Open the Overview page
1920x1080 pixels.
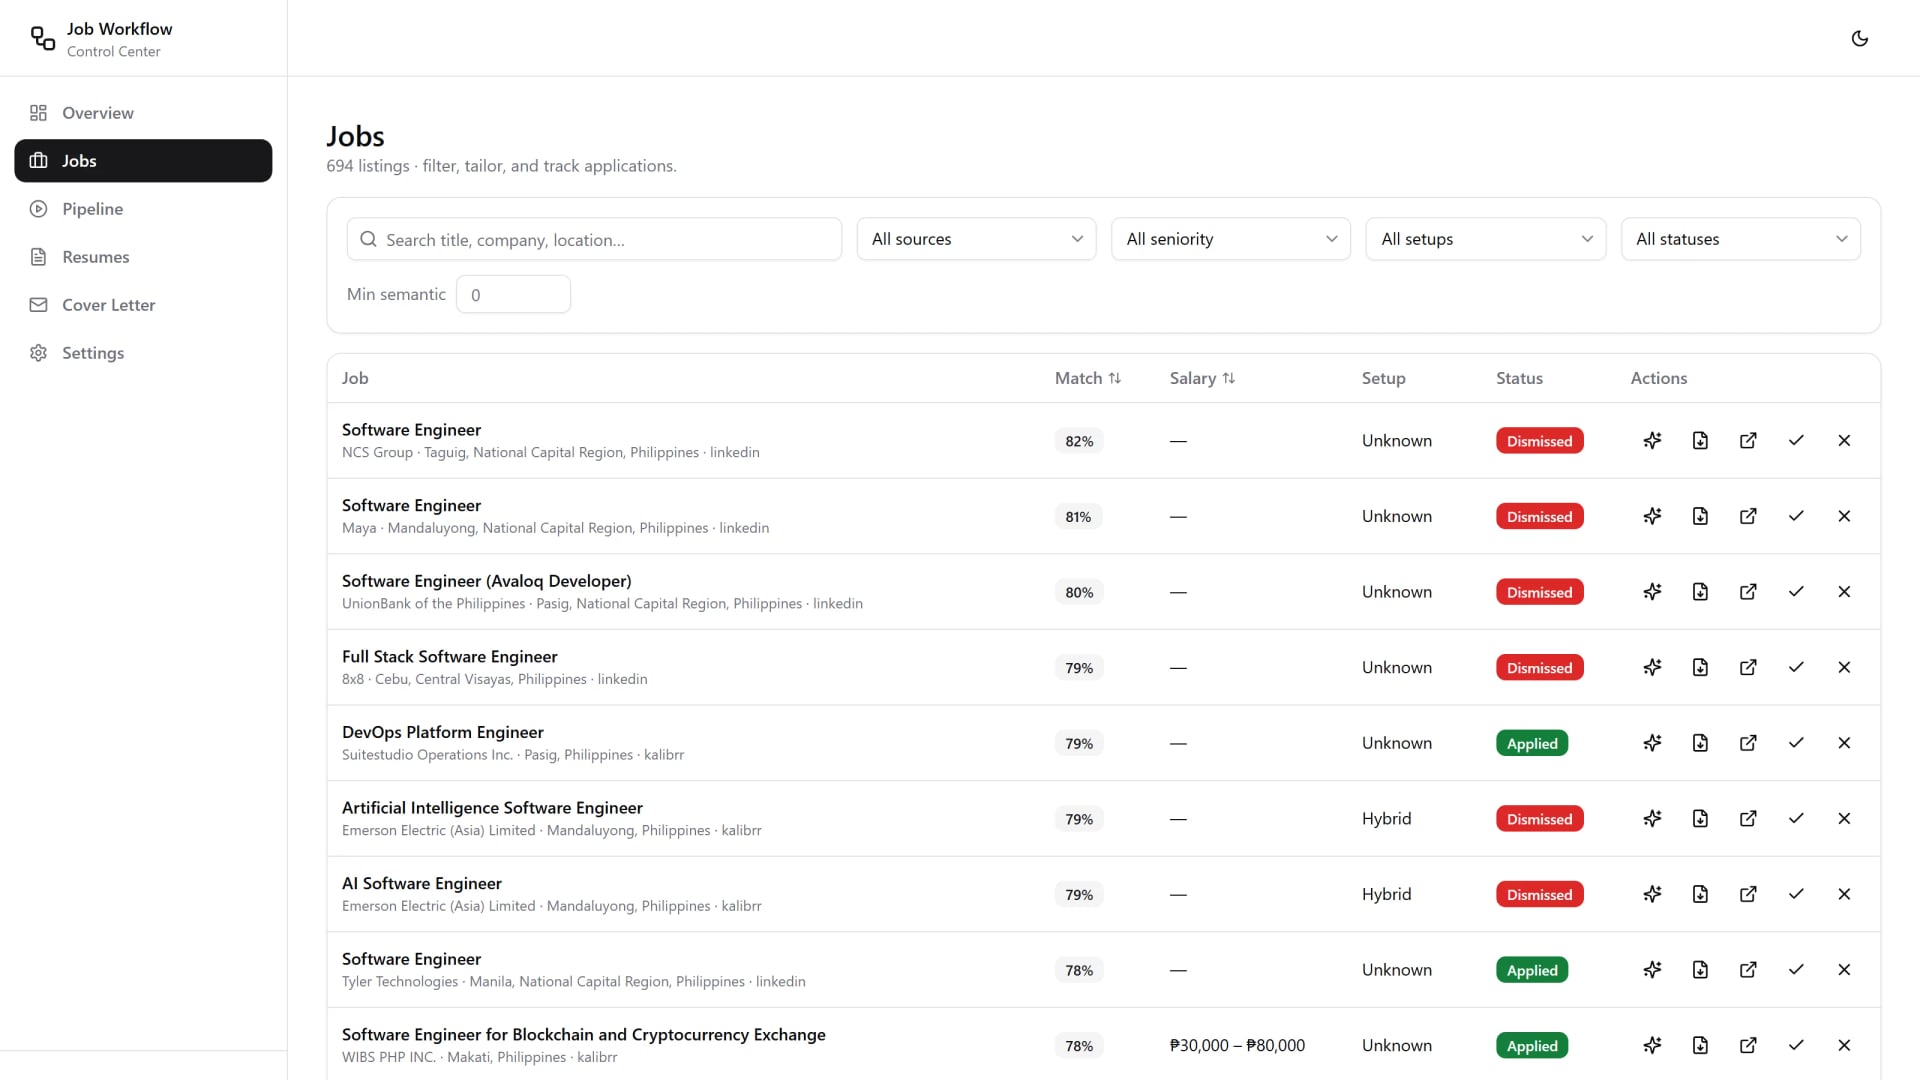click(143, 113)
